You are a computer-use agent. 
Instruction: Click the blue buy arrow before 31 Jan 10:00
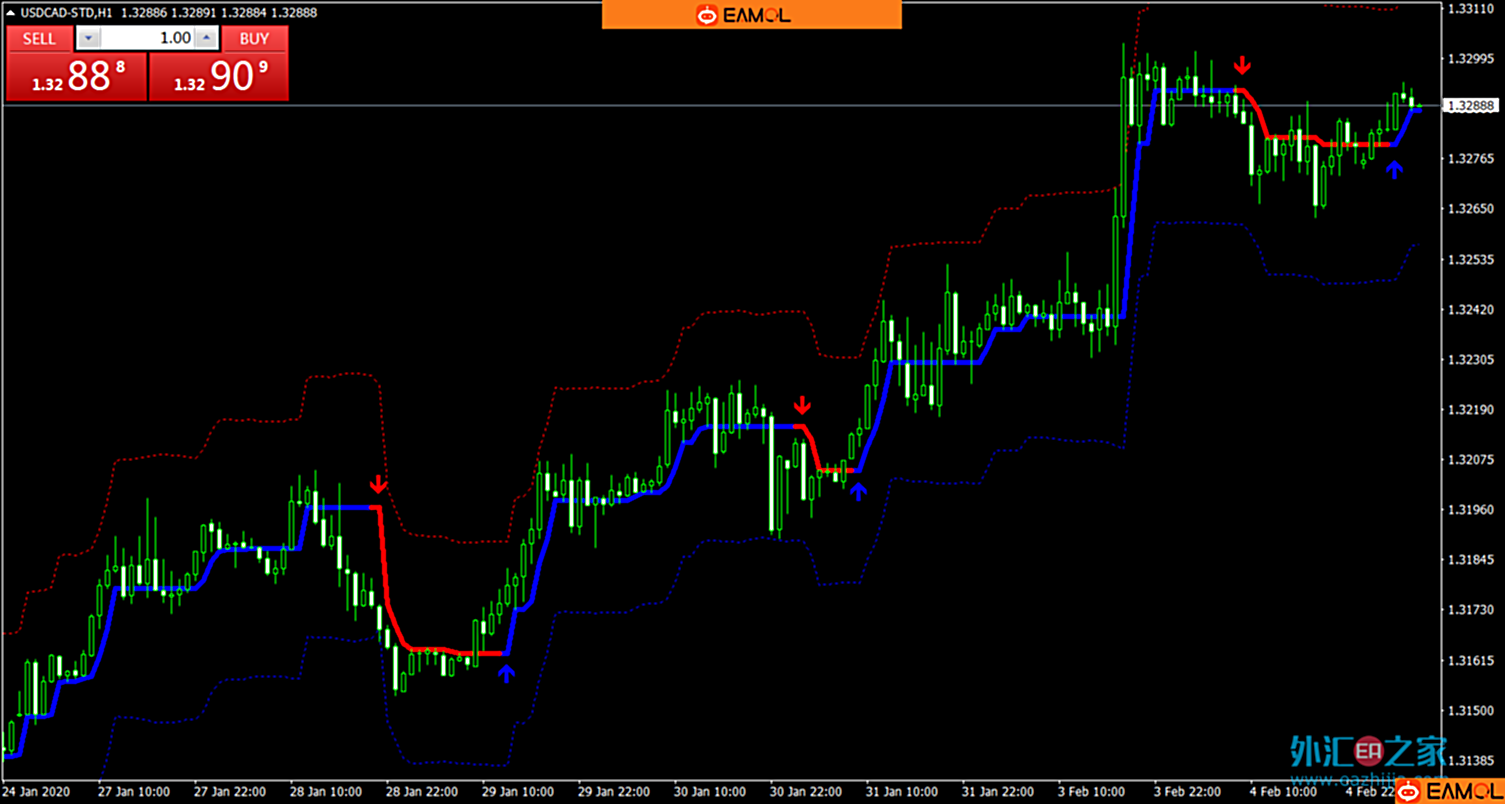[858, 489]
